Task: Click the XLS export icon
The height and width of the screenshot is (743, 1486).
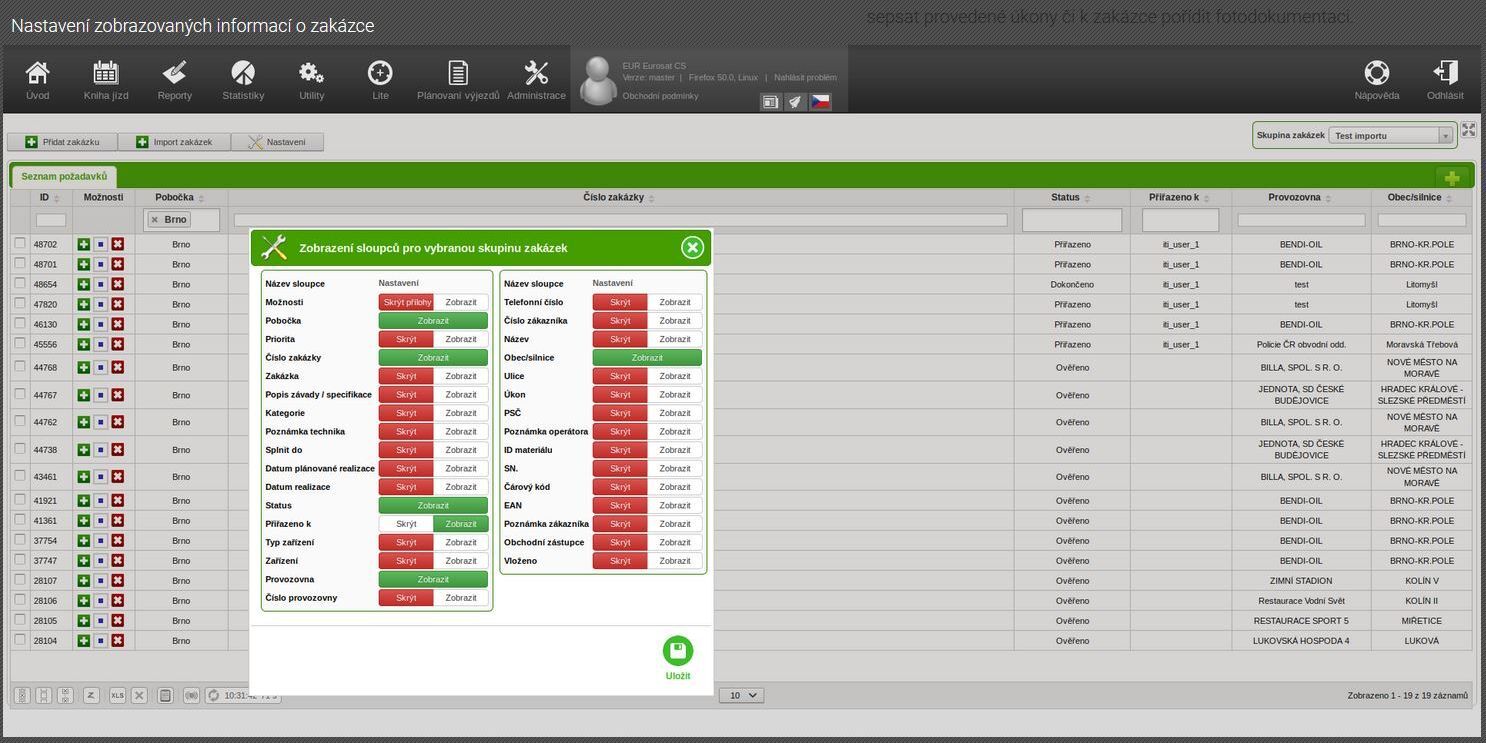Action: [117, 695]
